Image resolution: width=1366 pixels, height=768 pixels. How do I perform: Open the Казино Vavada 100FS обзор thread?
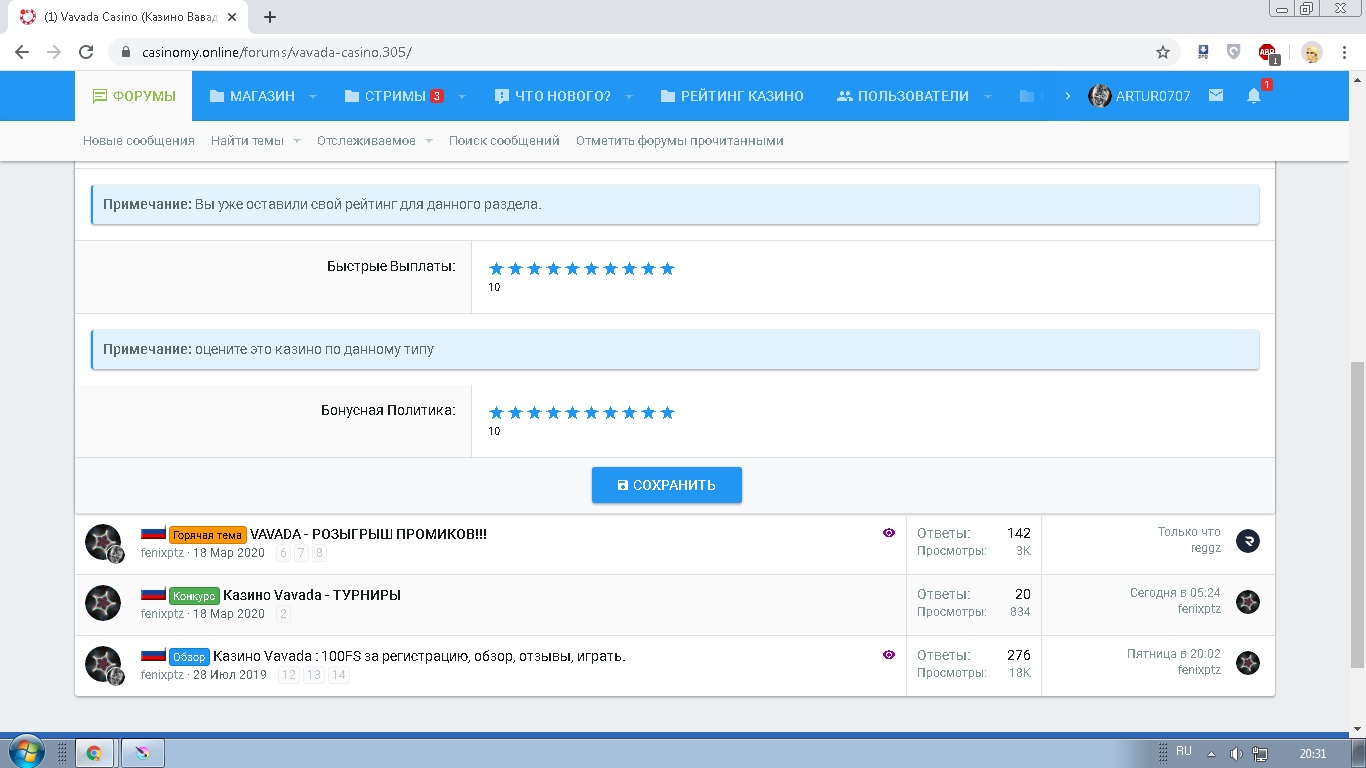click(419, 656)
